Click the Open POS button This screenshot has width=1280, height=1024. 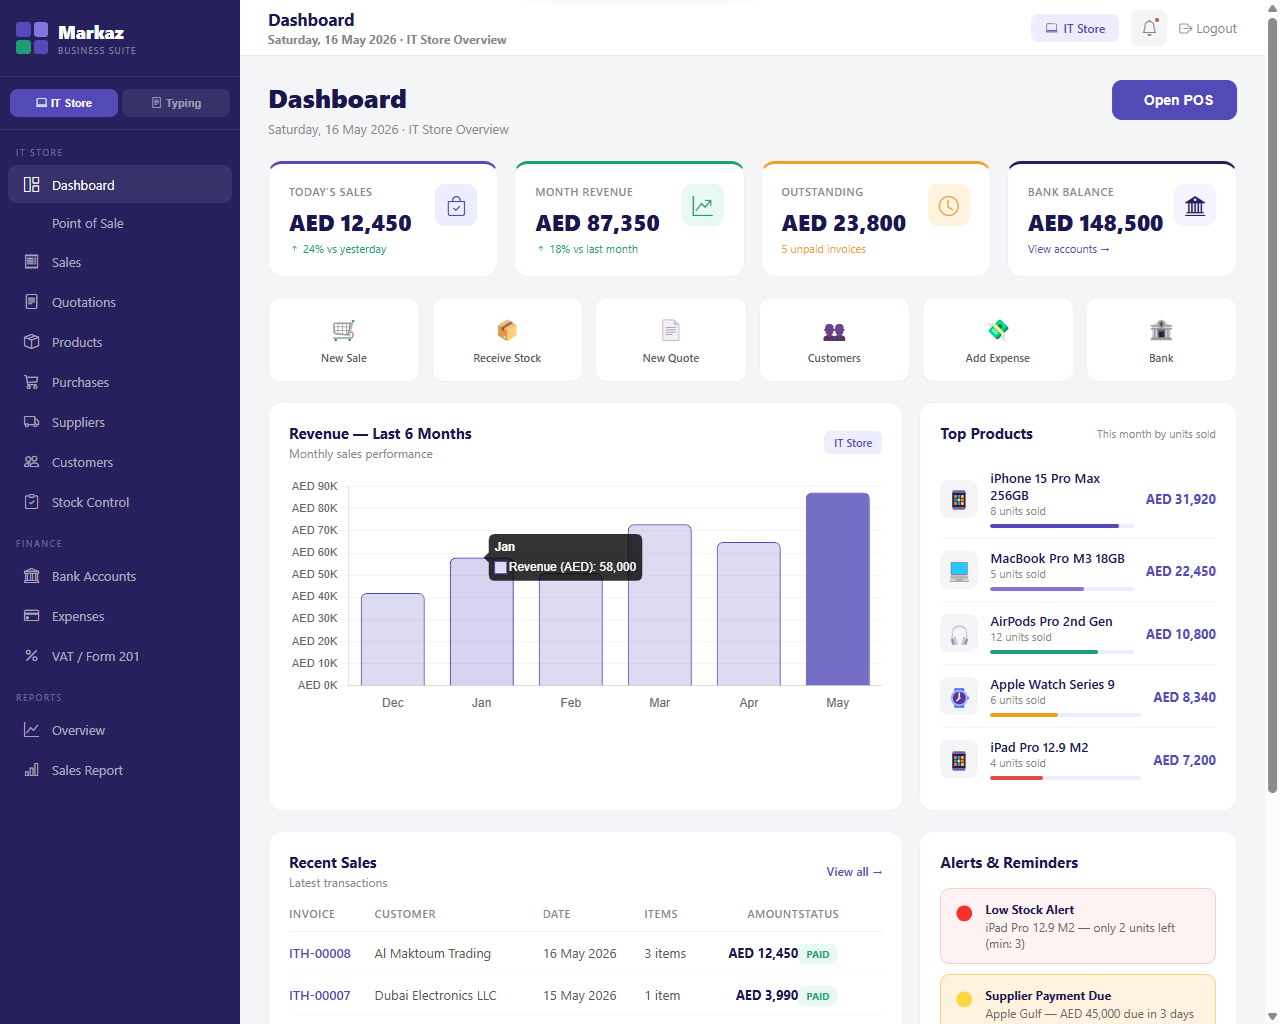point(1174,100)
